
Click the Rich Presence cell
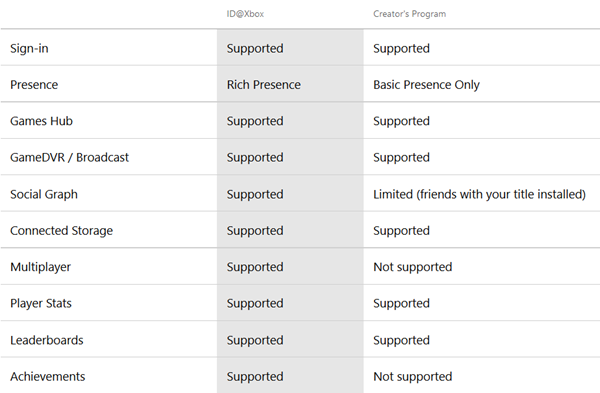tap(264, 85)
